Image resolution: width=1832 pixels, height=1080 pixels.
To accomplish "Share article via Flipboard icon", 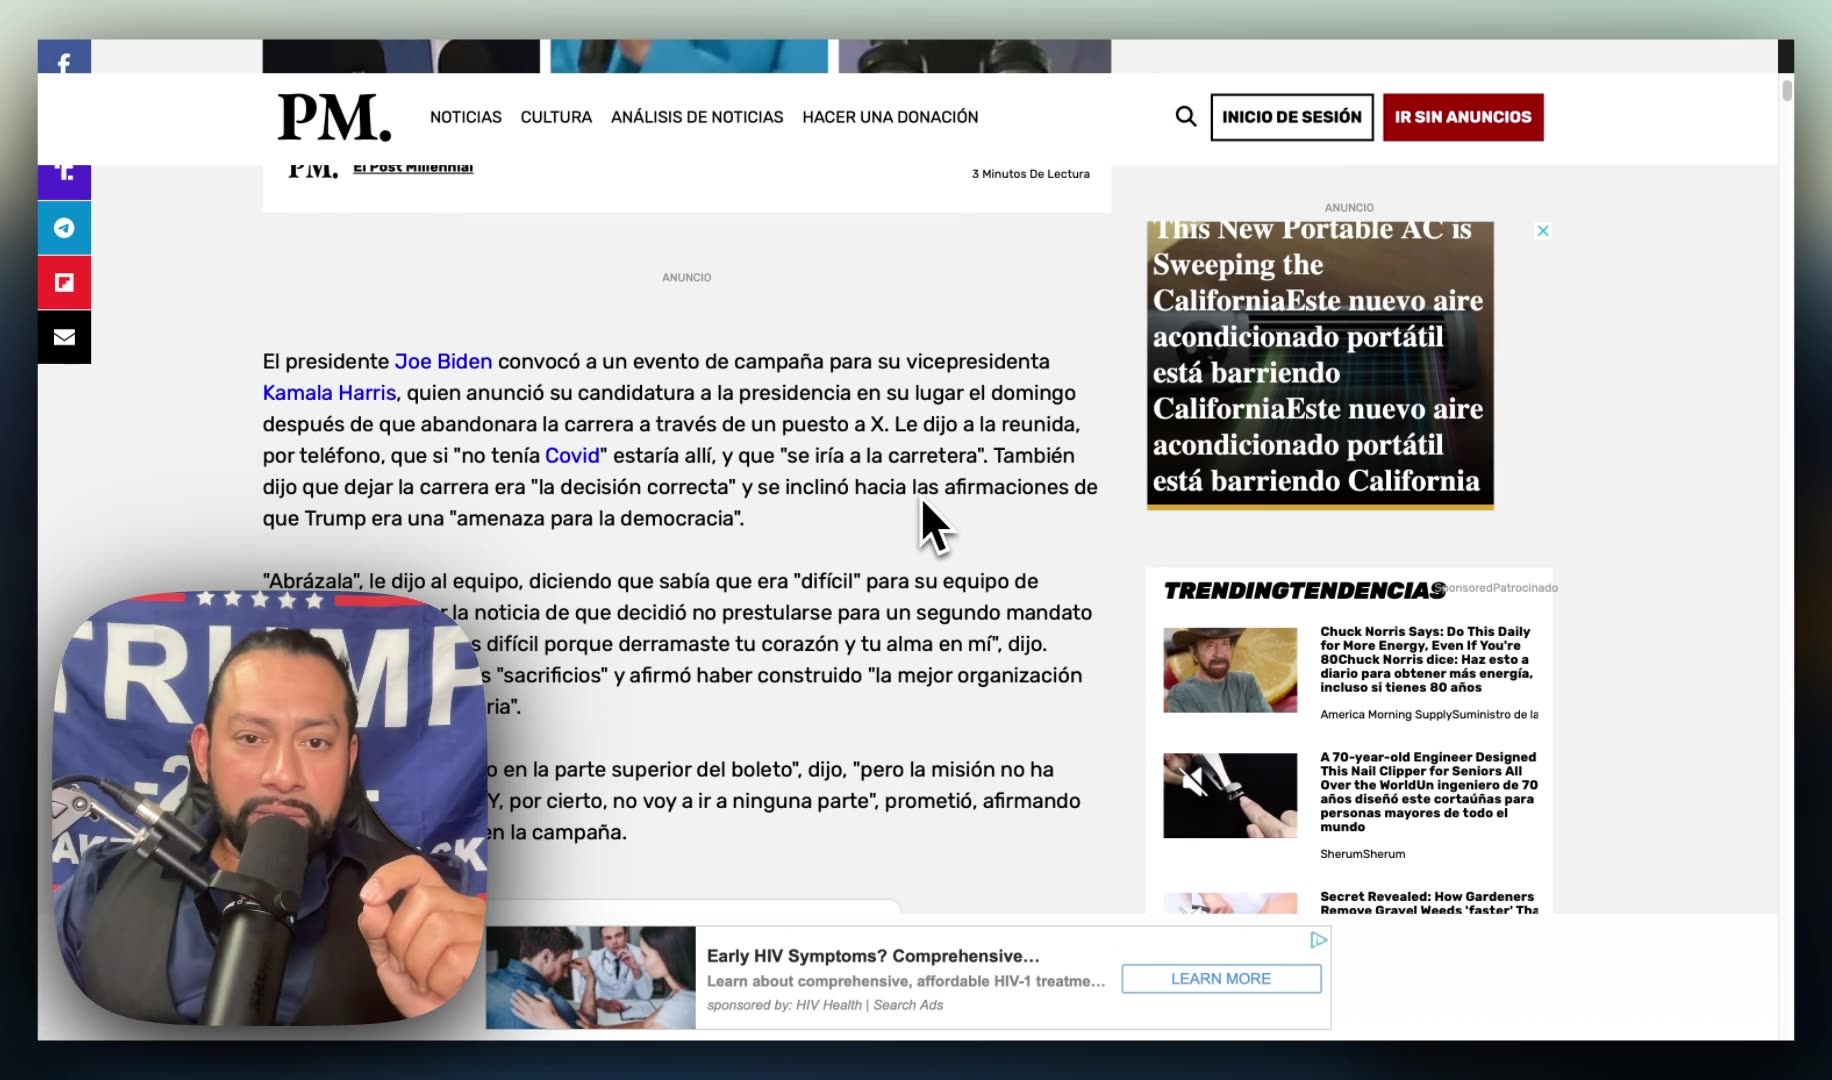I will [64, 283].
